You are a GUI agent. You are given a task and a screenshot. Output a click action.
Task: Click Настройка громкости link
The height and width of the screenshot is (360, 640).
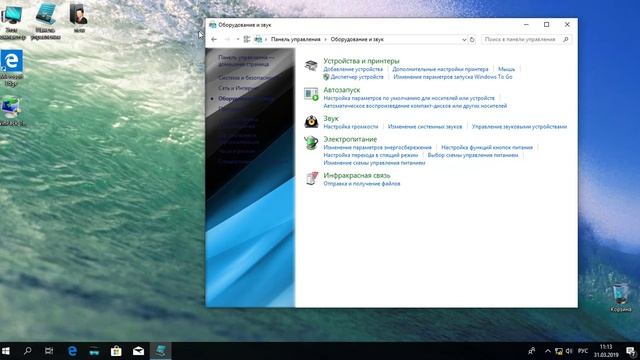click(351, 127)
